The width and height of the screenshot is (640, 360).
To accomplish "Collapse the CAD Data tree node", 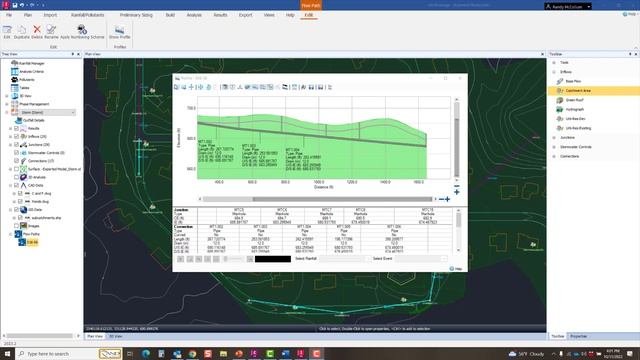I will 11,185.
